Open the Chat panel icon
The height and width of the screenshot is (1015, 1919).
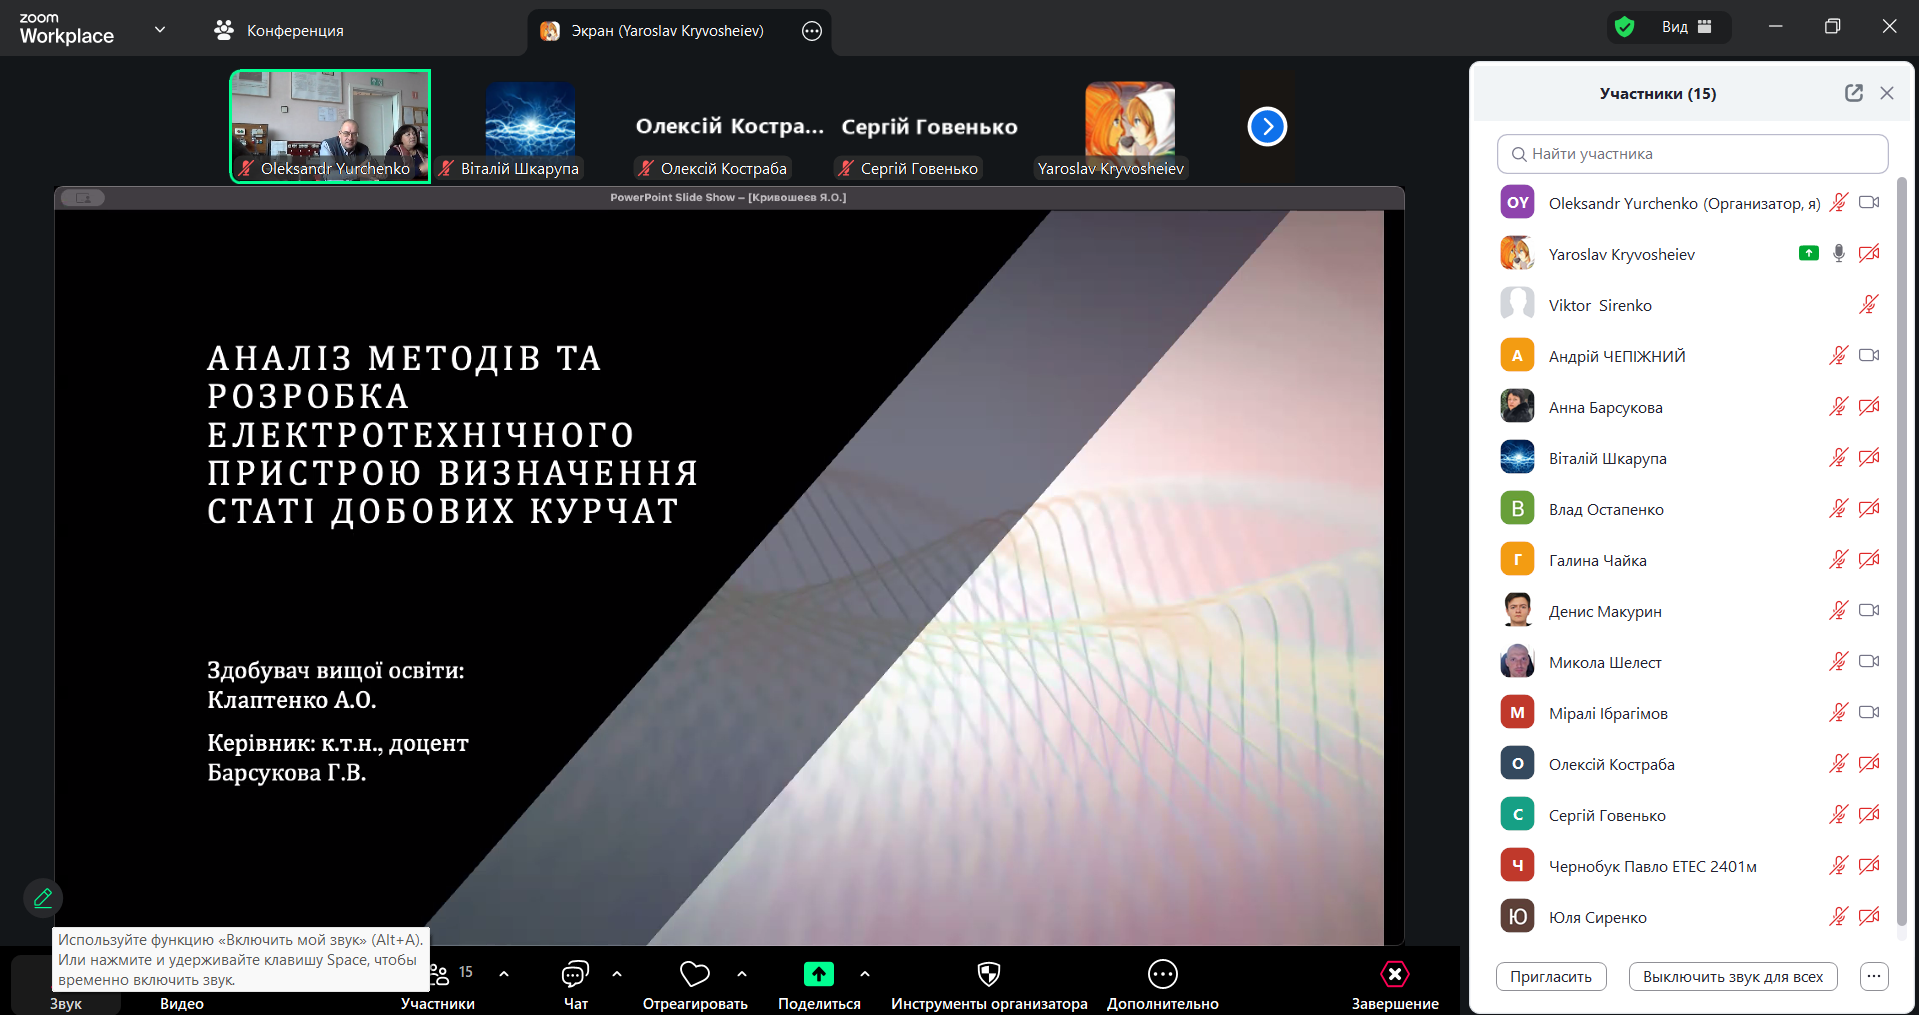575,974
